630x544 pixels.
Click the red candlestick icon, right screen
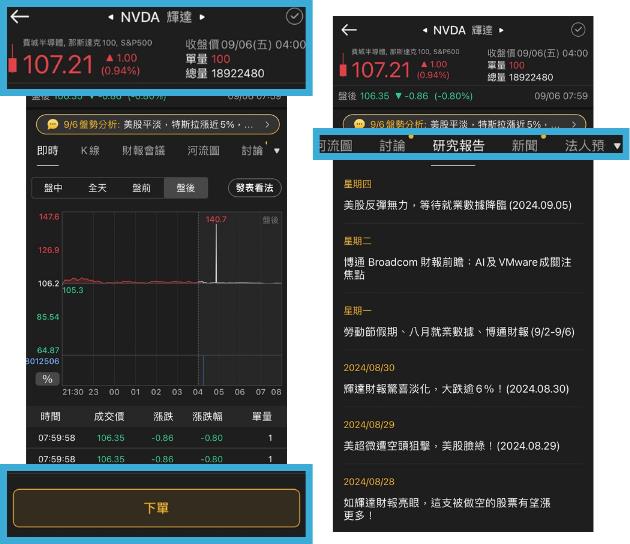(343, 66)
